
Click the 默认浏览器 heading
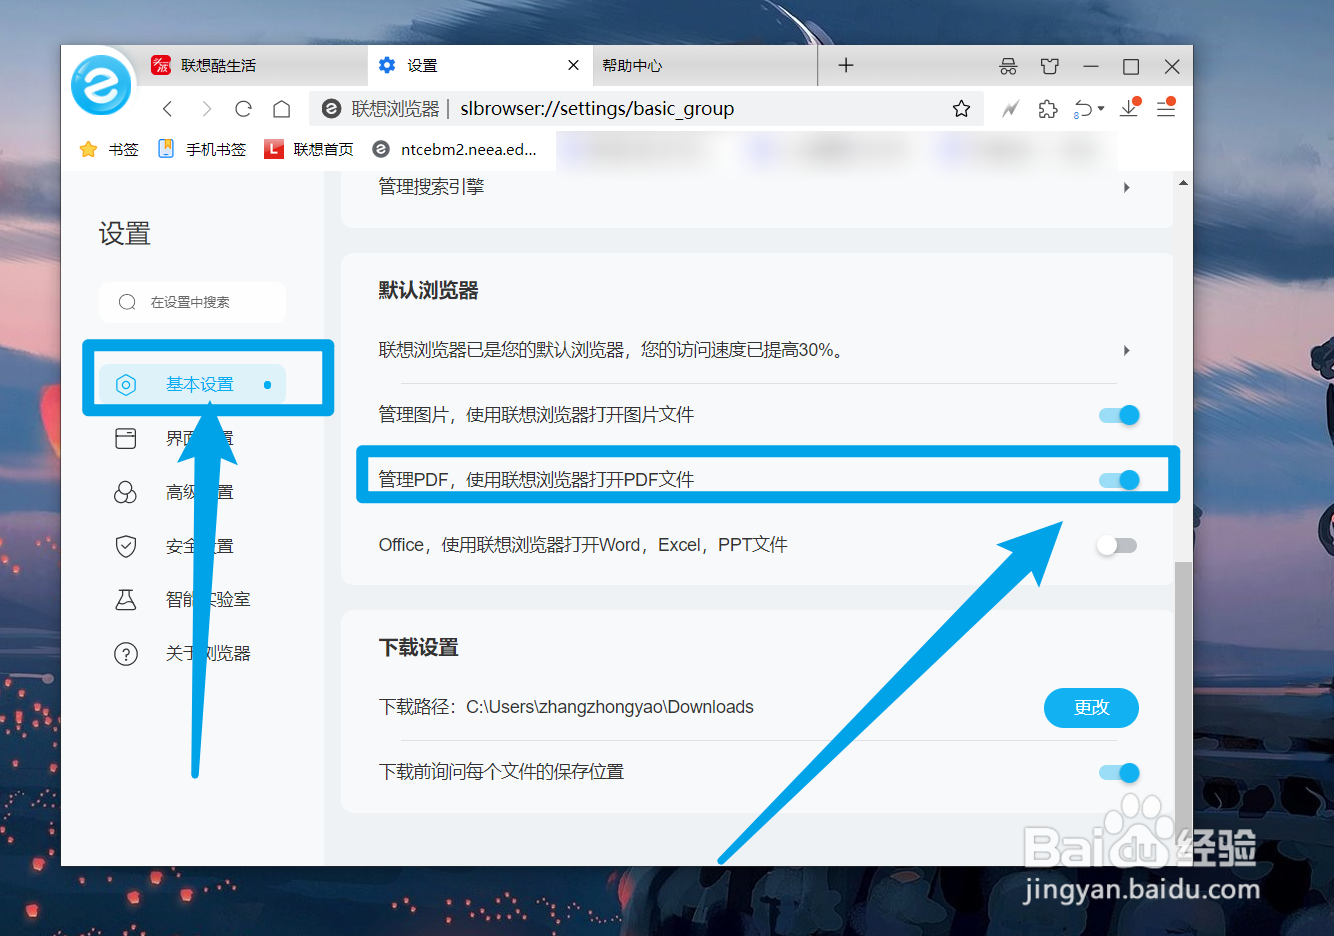coord(428,290)
